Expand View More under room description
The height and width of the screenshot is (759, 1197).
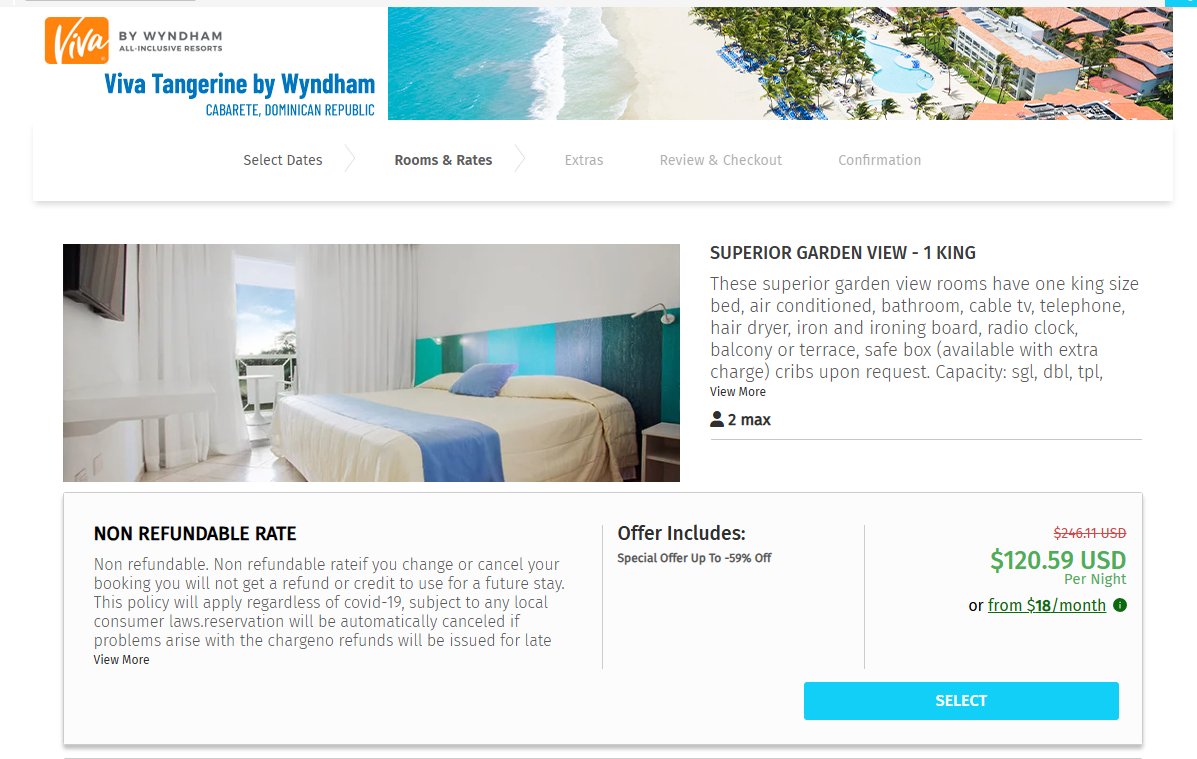tap(737, 392)
